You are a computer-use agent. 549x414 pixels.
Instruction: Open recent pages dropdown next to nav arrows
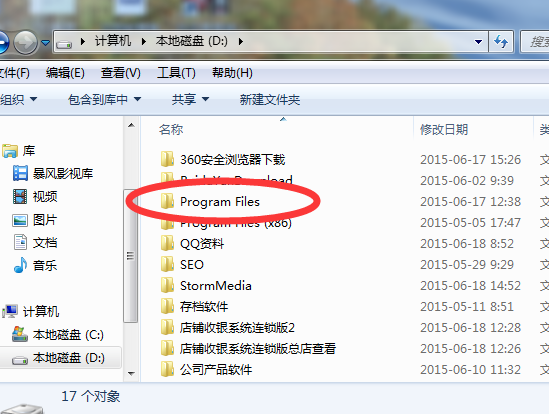coord(45,42)
